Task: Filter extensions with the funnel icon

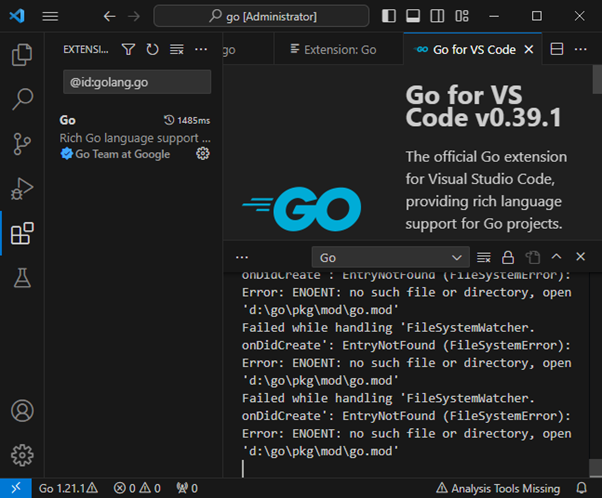Action: coord(128,50)
